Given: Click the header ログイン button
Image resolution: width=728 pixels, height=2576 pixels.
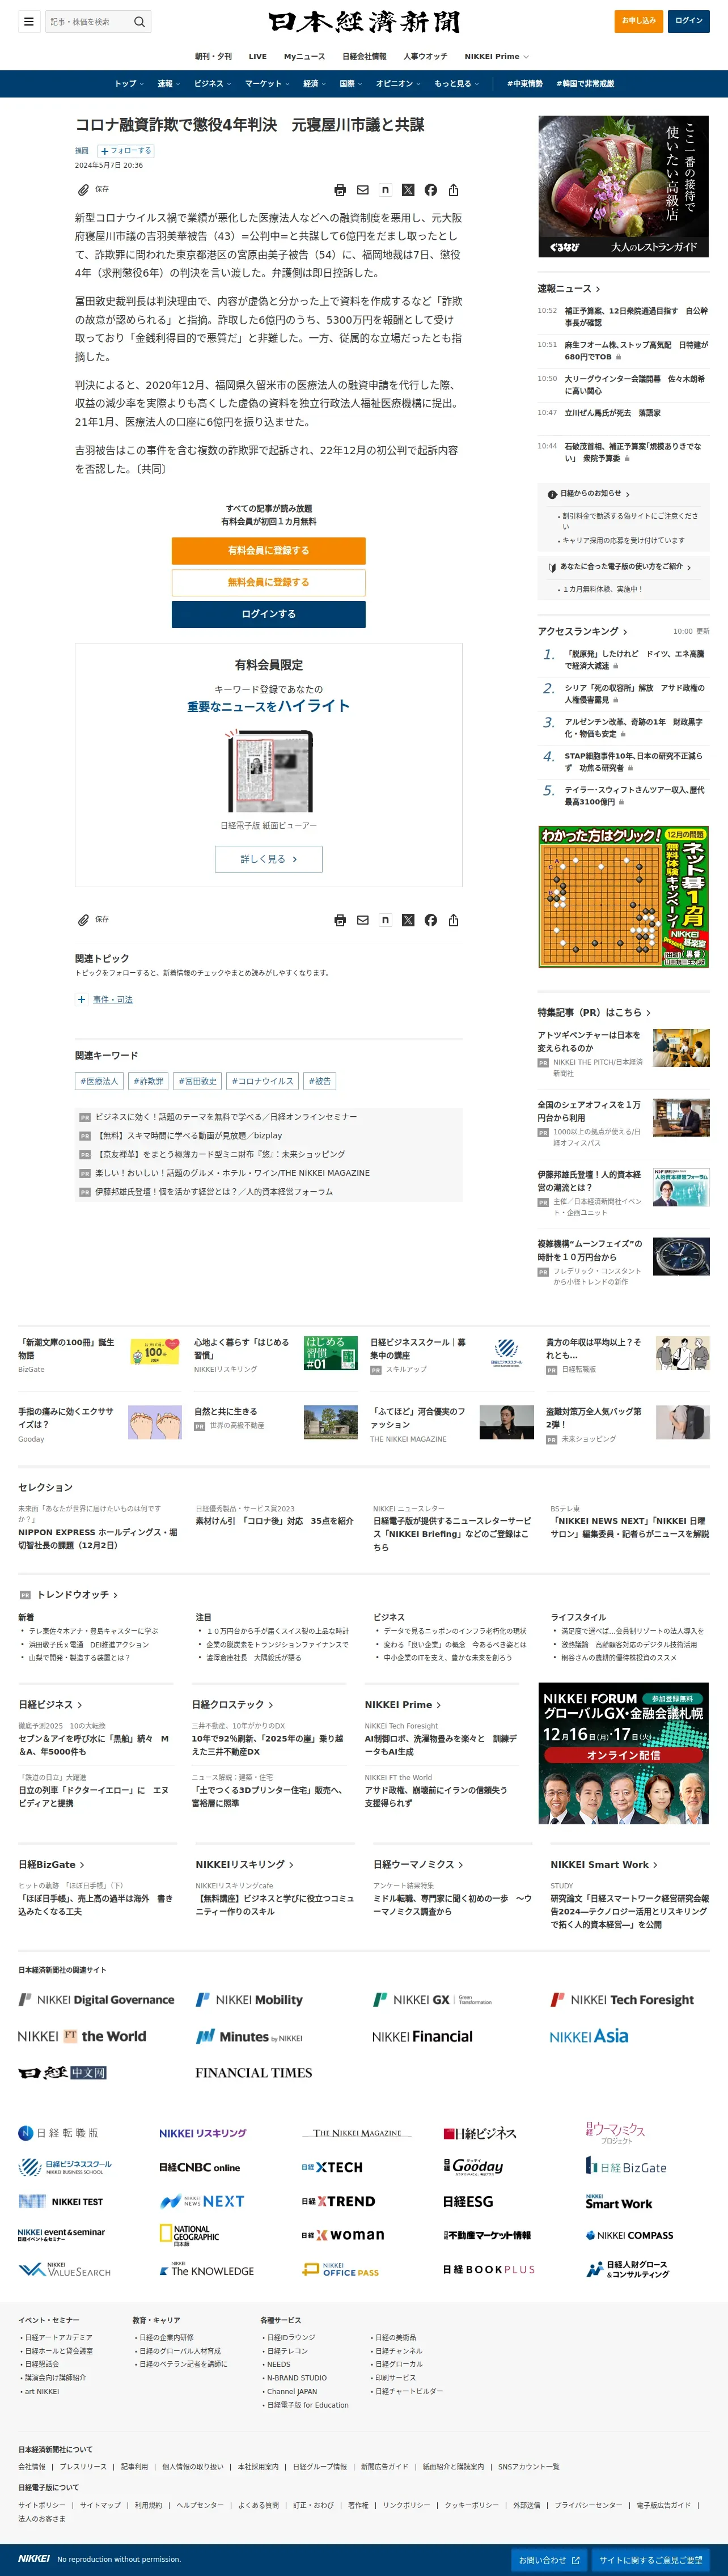Looking at the screenshot, I should point(689,20).
